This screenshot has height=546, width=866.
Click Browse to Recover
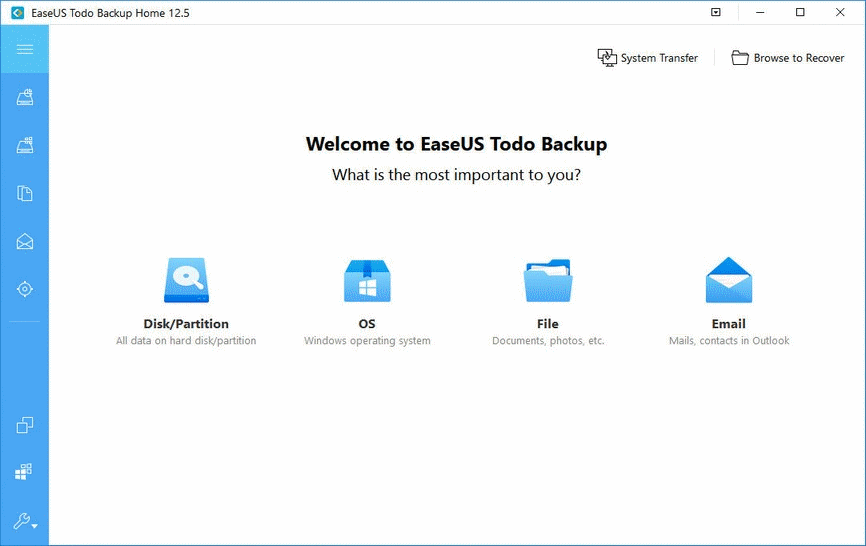click(788, 57)
